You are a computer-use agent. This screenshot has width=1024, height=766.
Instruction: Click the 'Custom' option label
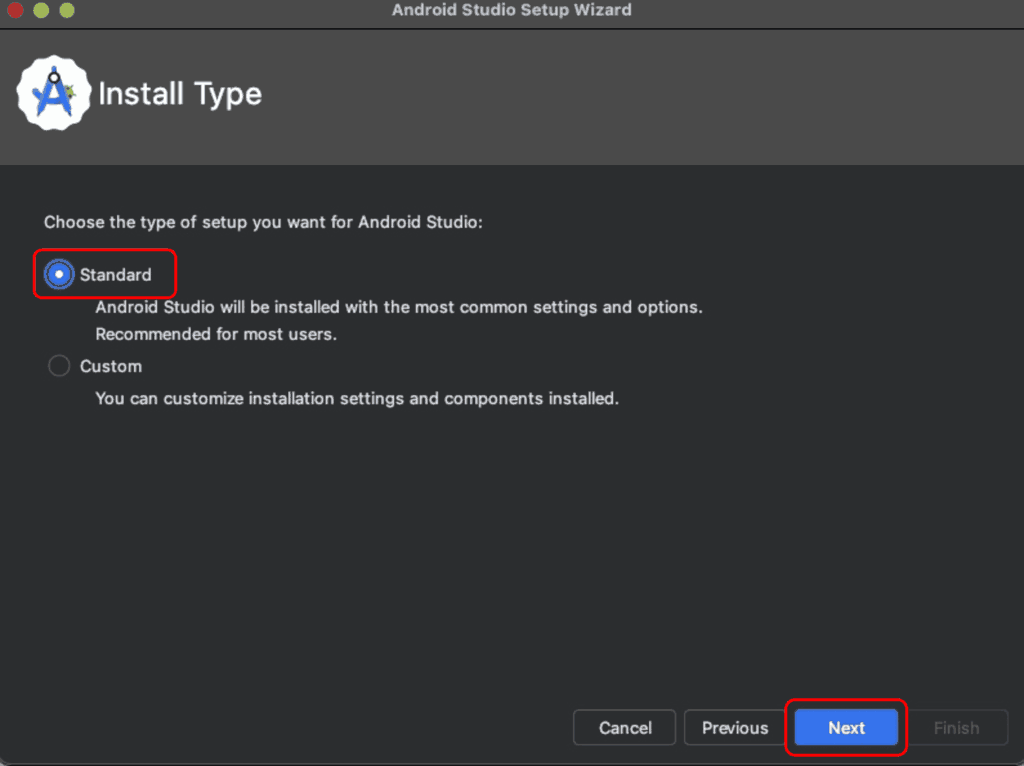(110, 366)
